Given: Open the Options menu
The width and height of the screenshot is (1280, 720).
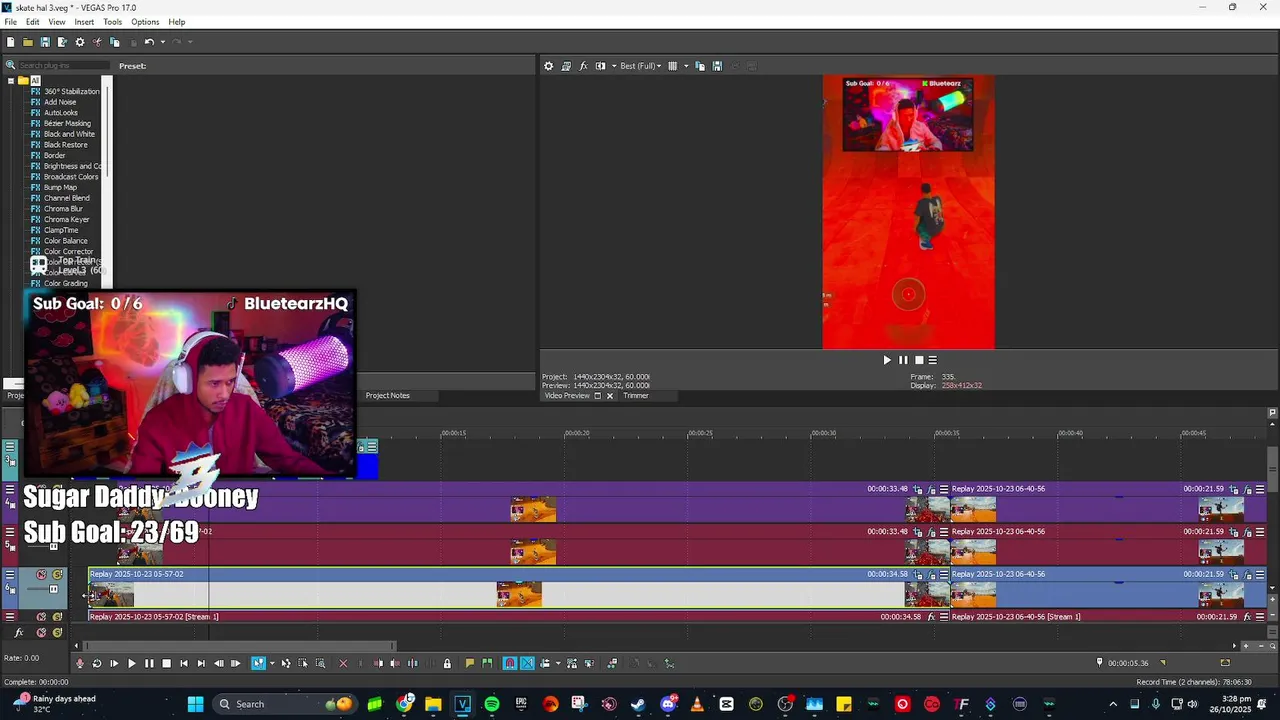Looking at the screenshot, I should tap(145, 22).
